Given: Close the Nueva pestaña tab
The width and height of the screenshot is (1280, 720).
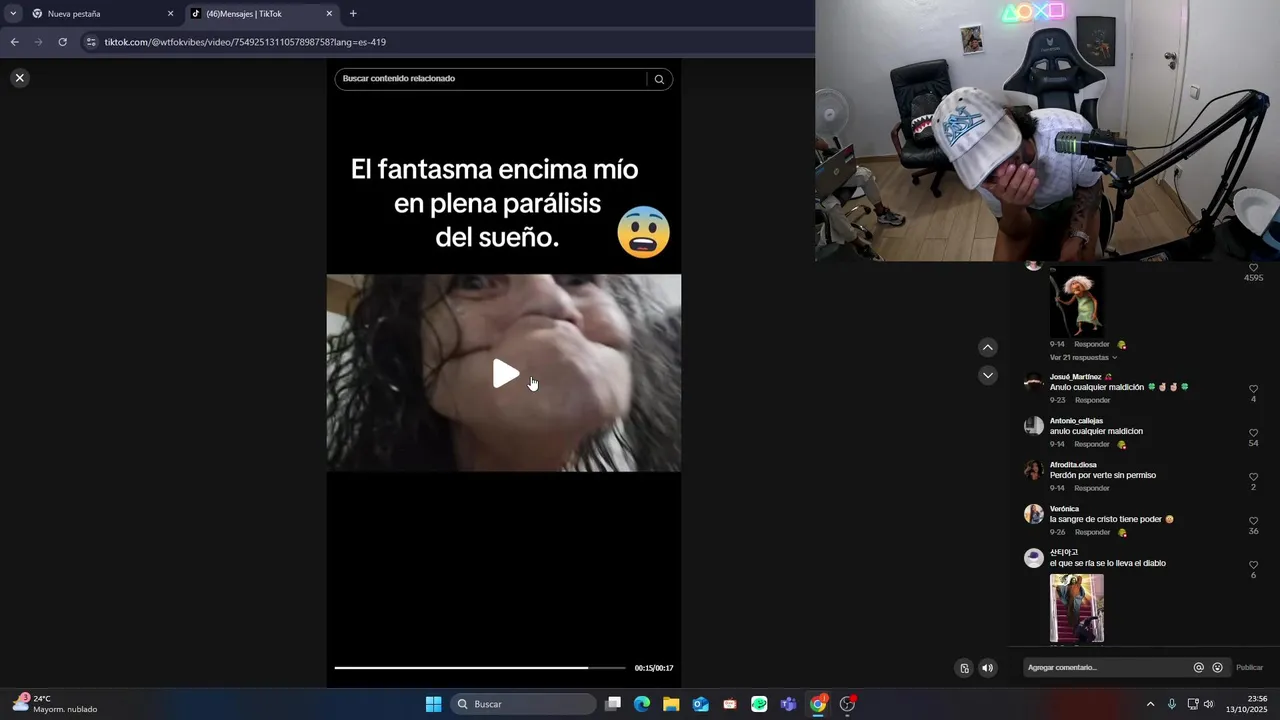Looking at the screenshot, I should 170,14.
